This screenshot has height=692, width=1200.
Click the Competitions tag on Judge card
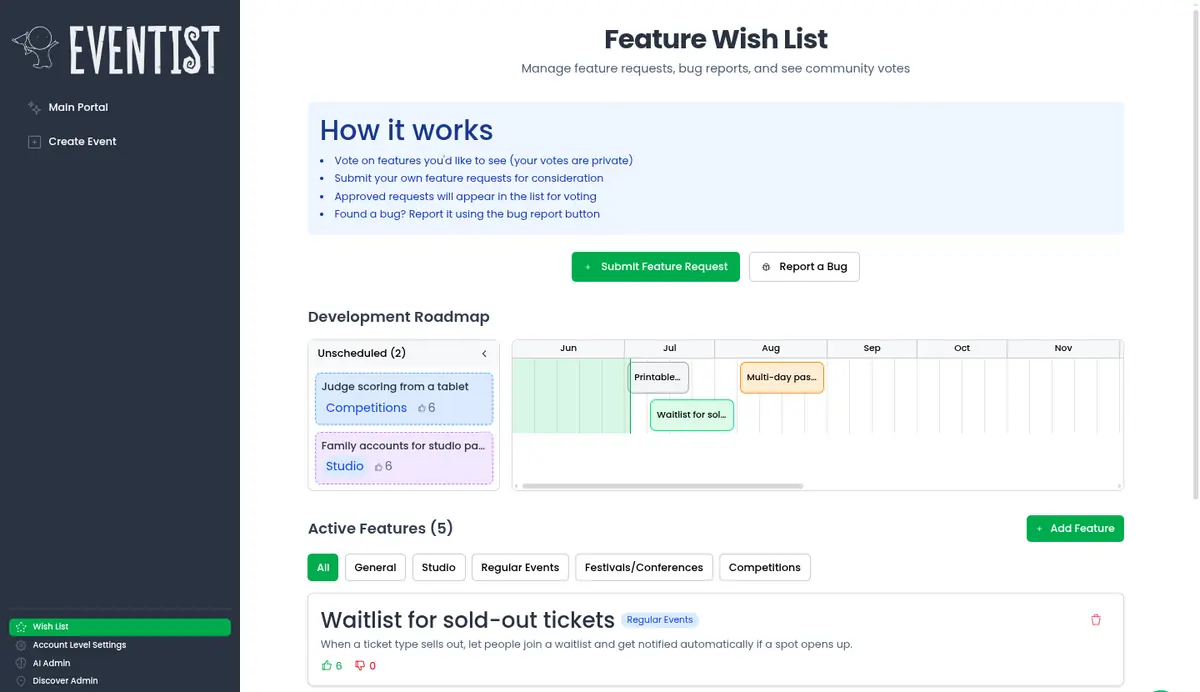tap(366, 408)
